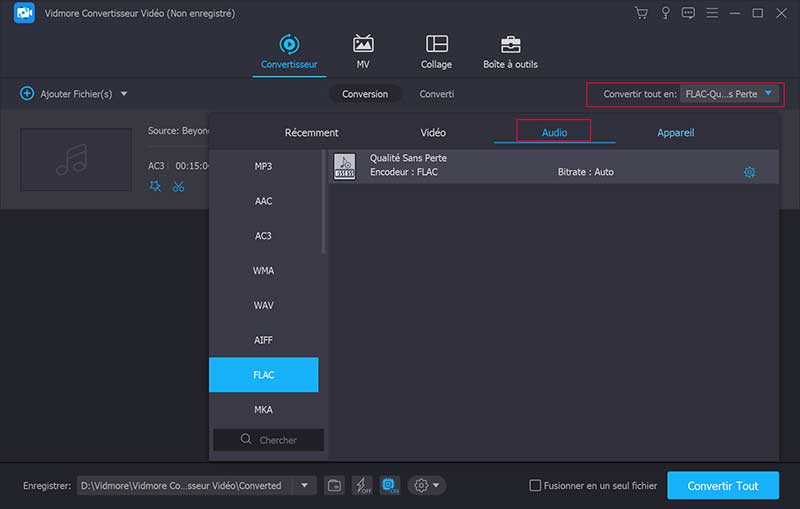Toggle the lightning fast conversion icon

362,486
